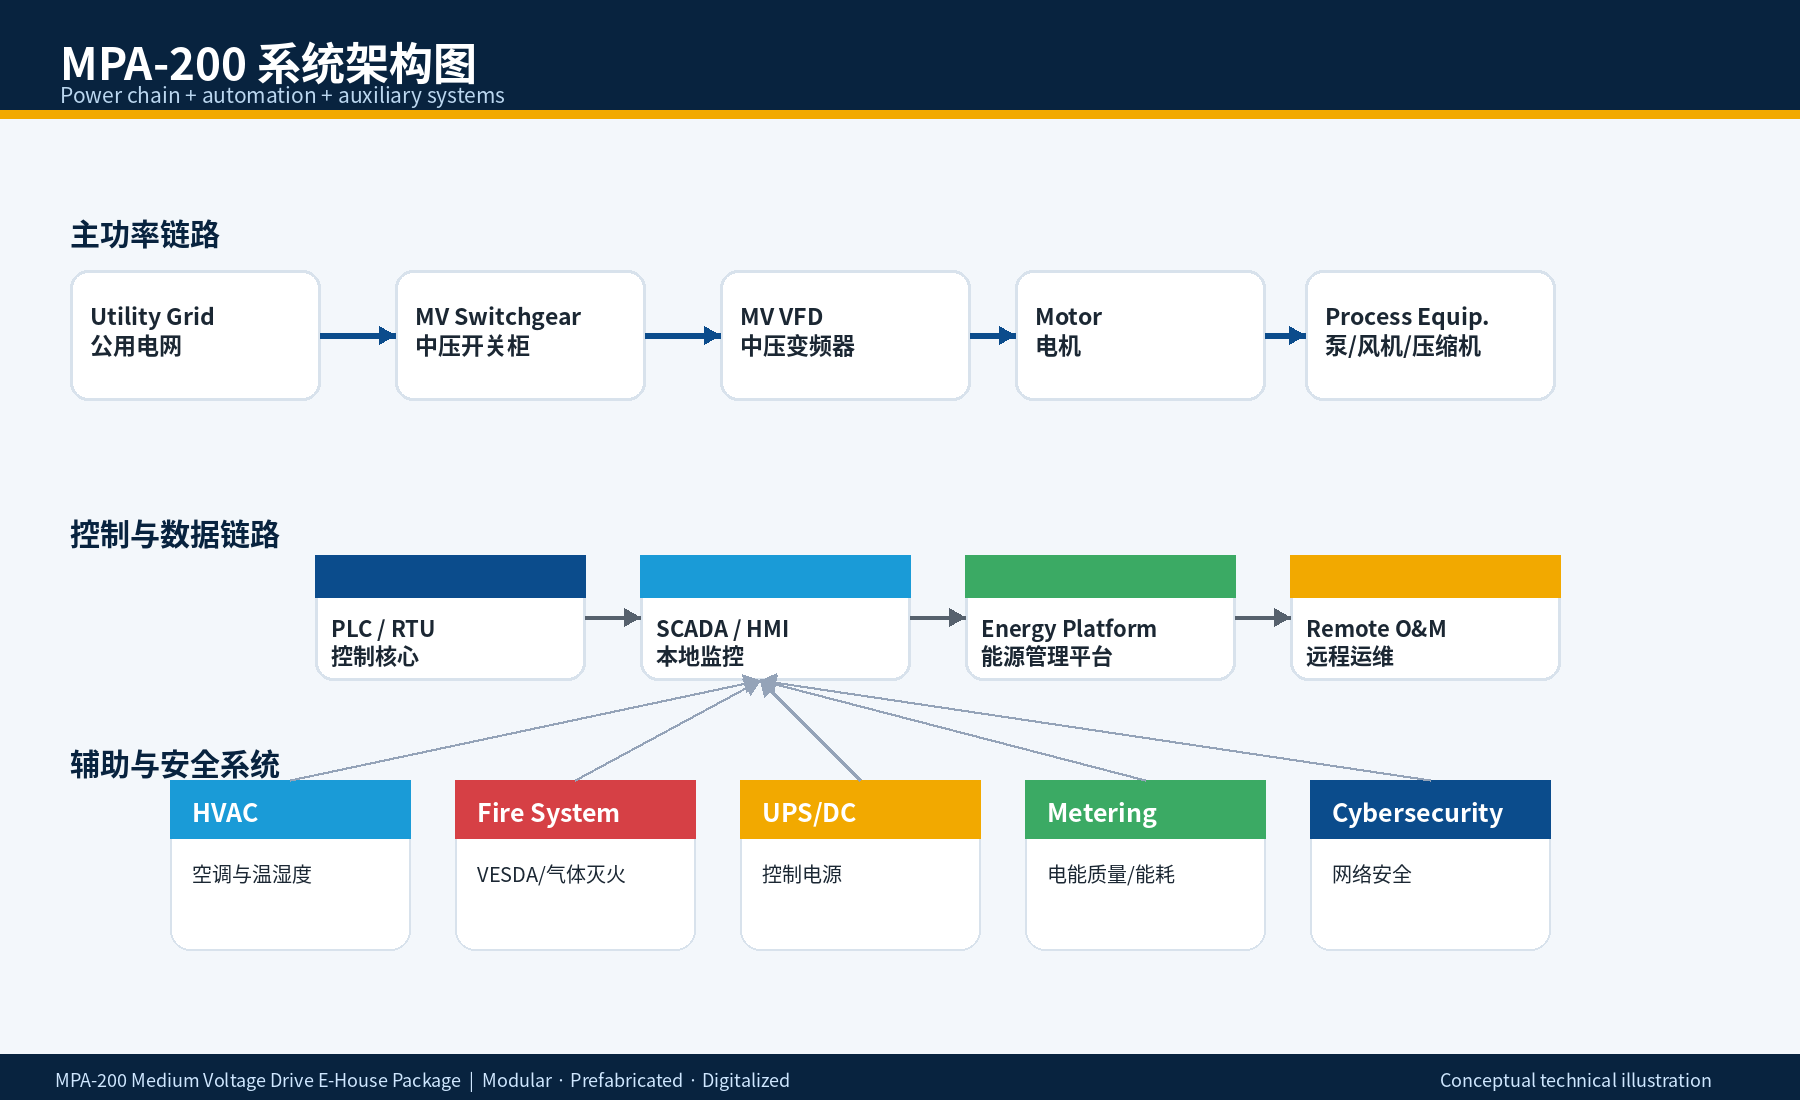Click the title MPA-200 系统架构图
Screen dimensions: 1800x1100
tap(268, 63)
